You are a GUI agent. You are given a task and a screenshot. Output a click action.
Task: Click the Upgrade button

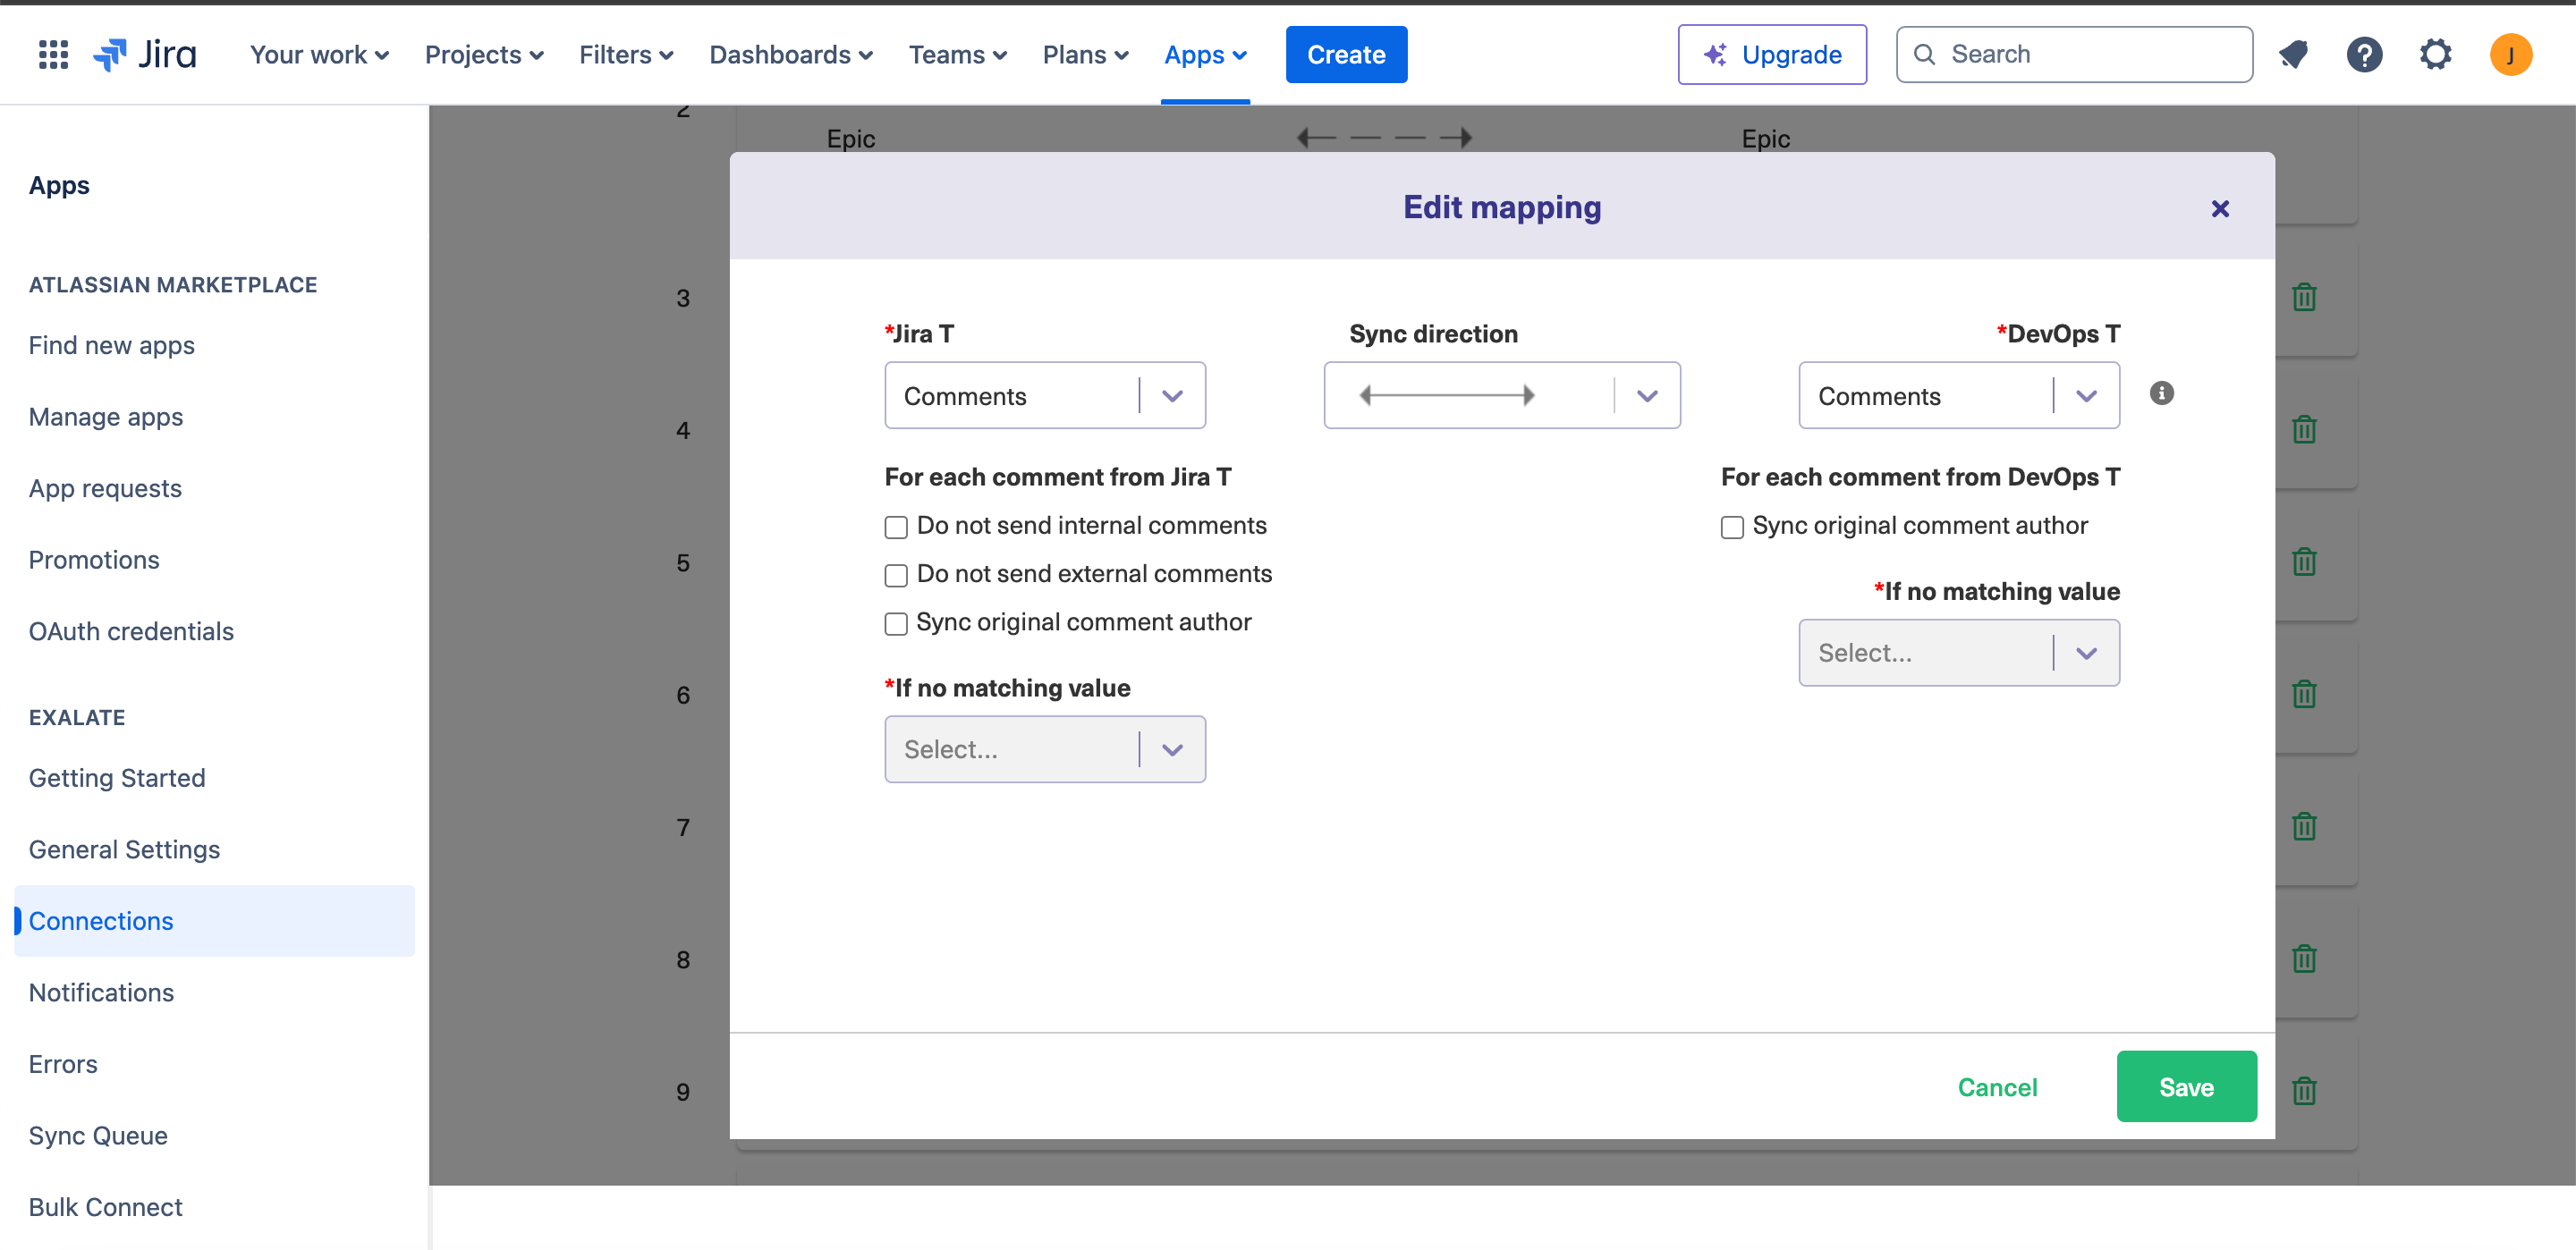pos(1772,54)
